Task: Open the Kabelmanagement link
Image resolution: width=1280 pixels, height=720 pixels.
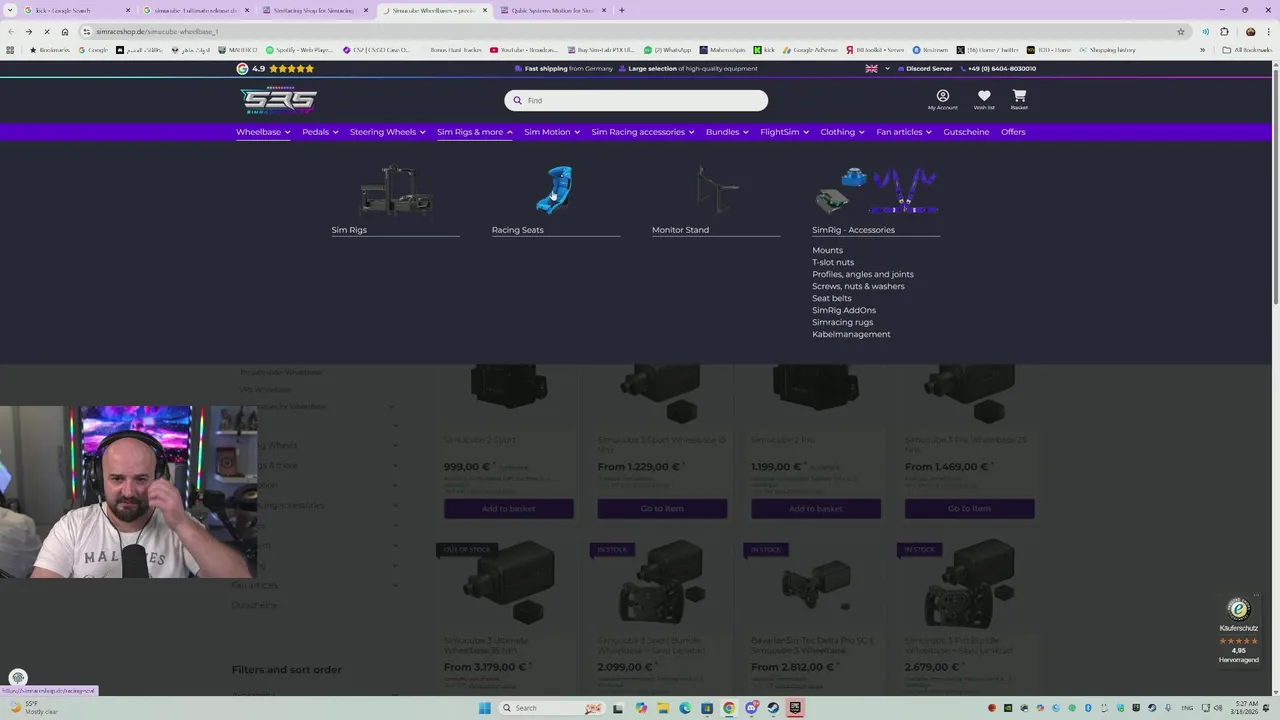Action: click(x=851, y=334)
